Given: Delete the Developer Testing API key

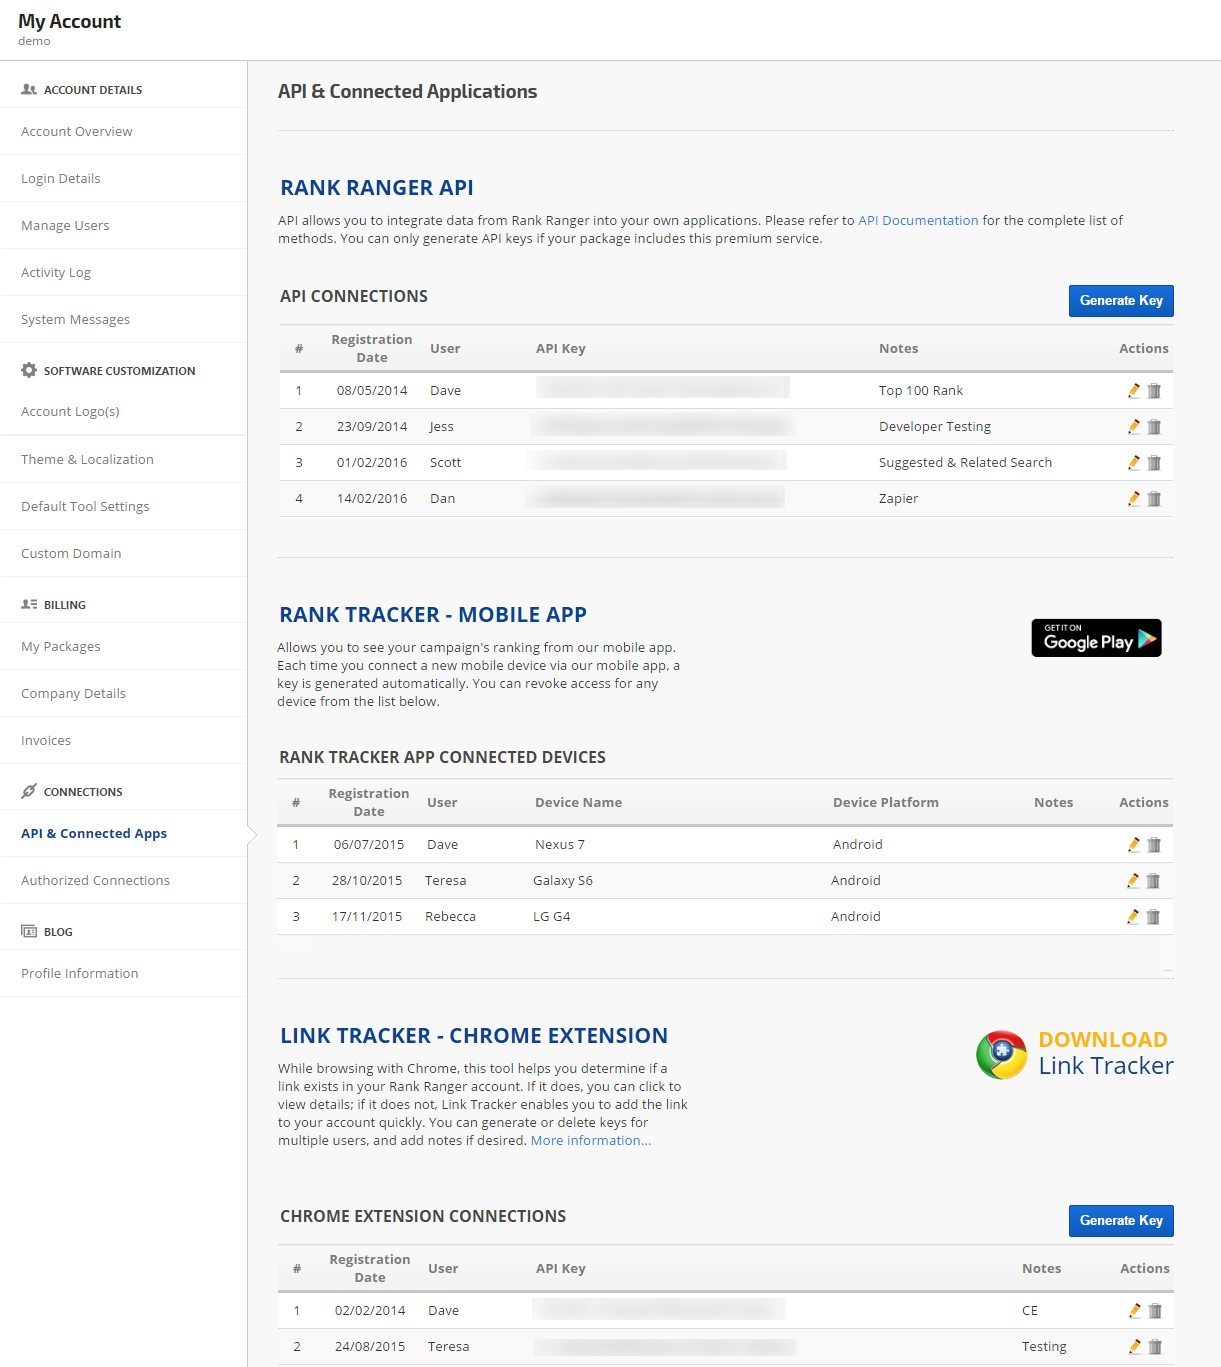Looking at the screenshot, I should (x=1154, y=427).
